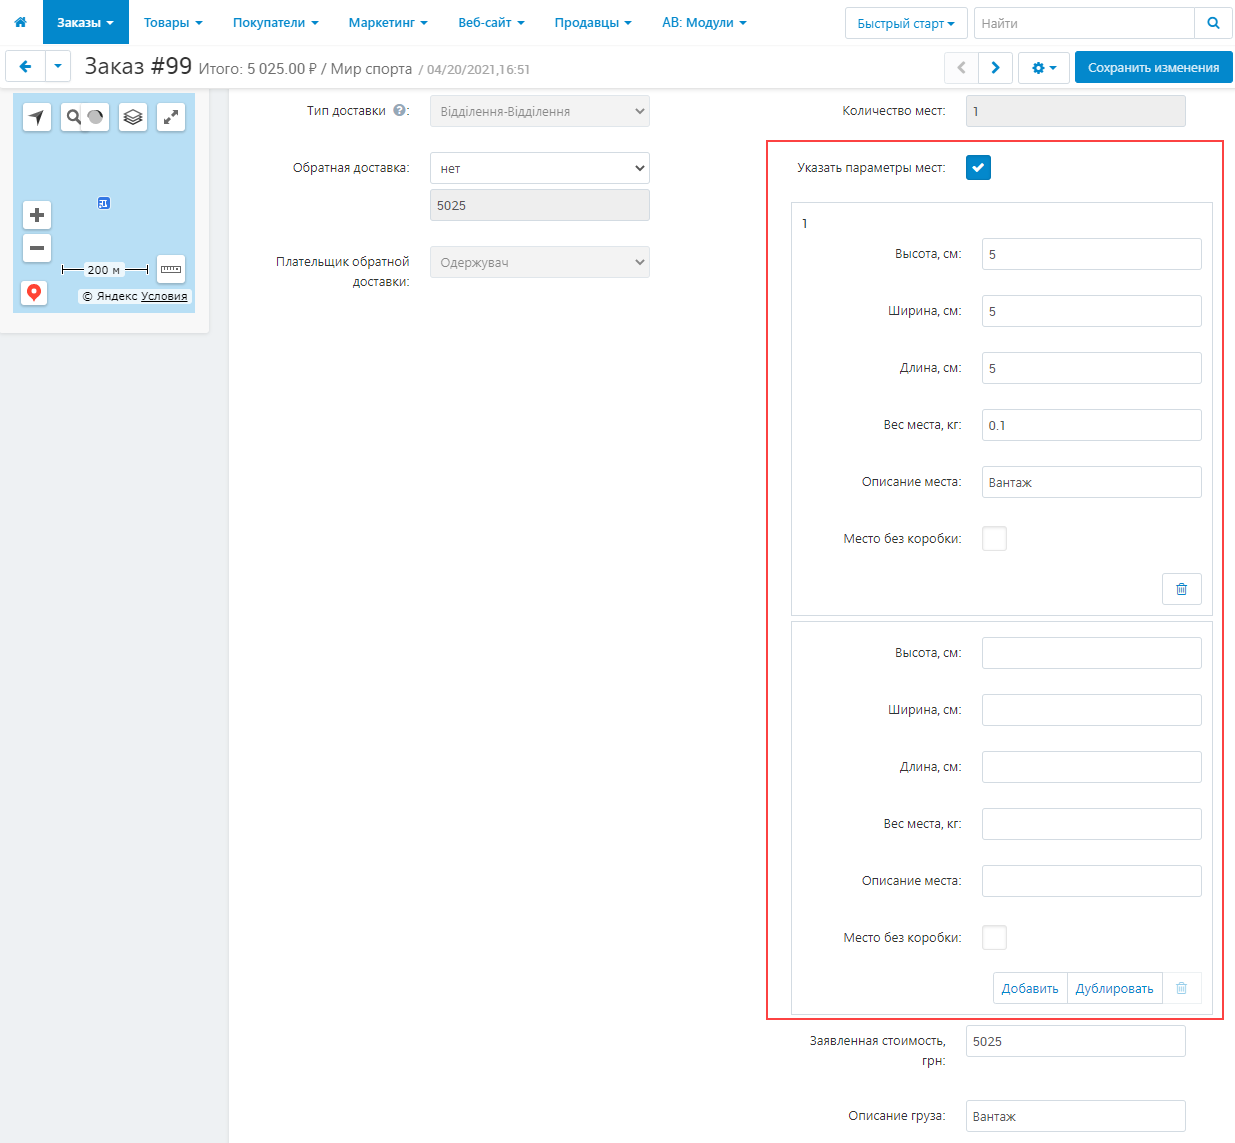This screenshot has height=1143, width=1235.
Task: Check 'Место без коробки' for place 1
Action: 994,539
